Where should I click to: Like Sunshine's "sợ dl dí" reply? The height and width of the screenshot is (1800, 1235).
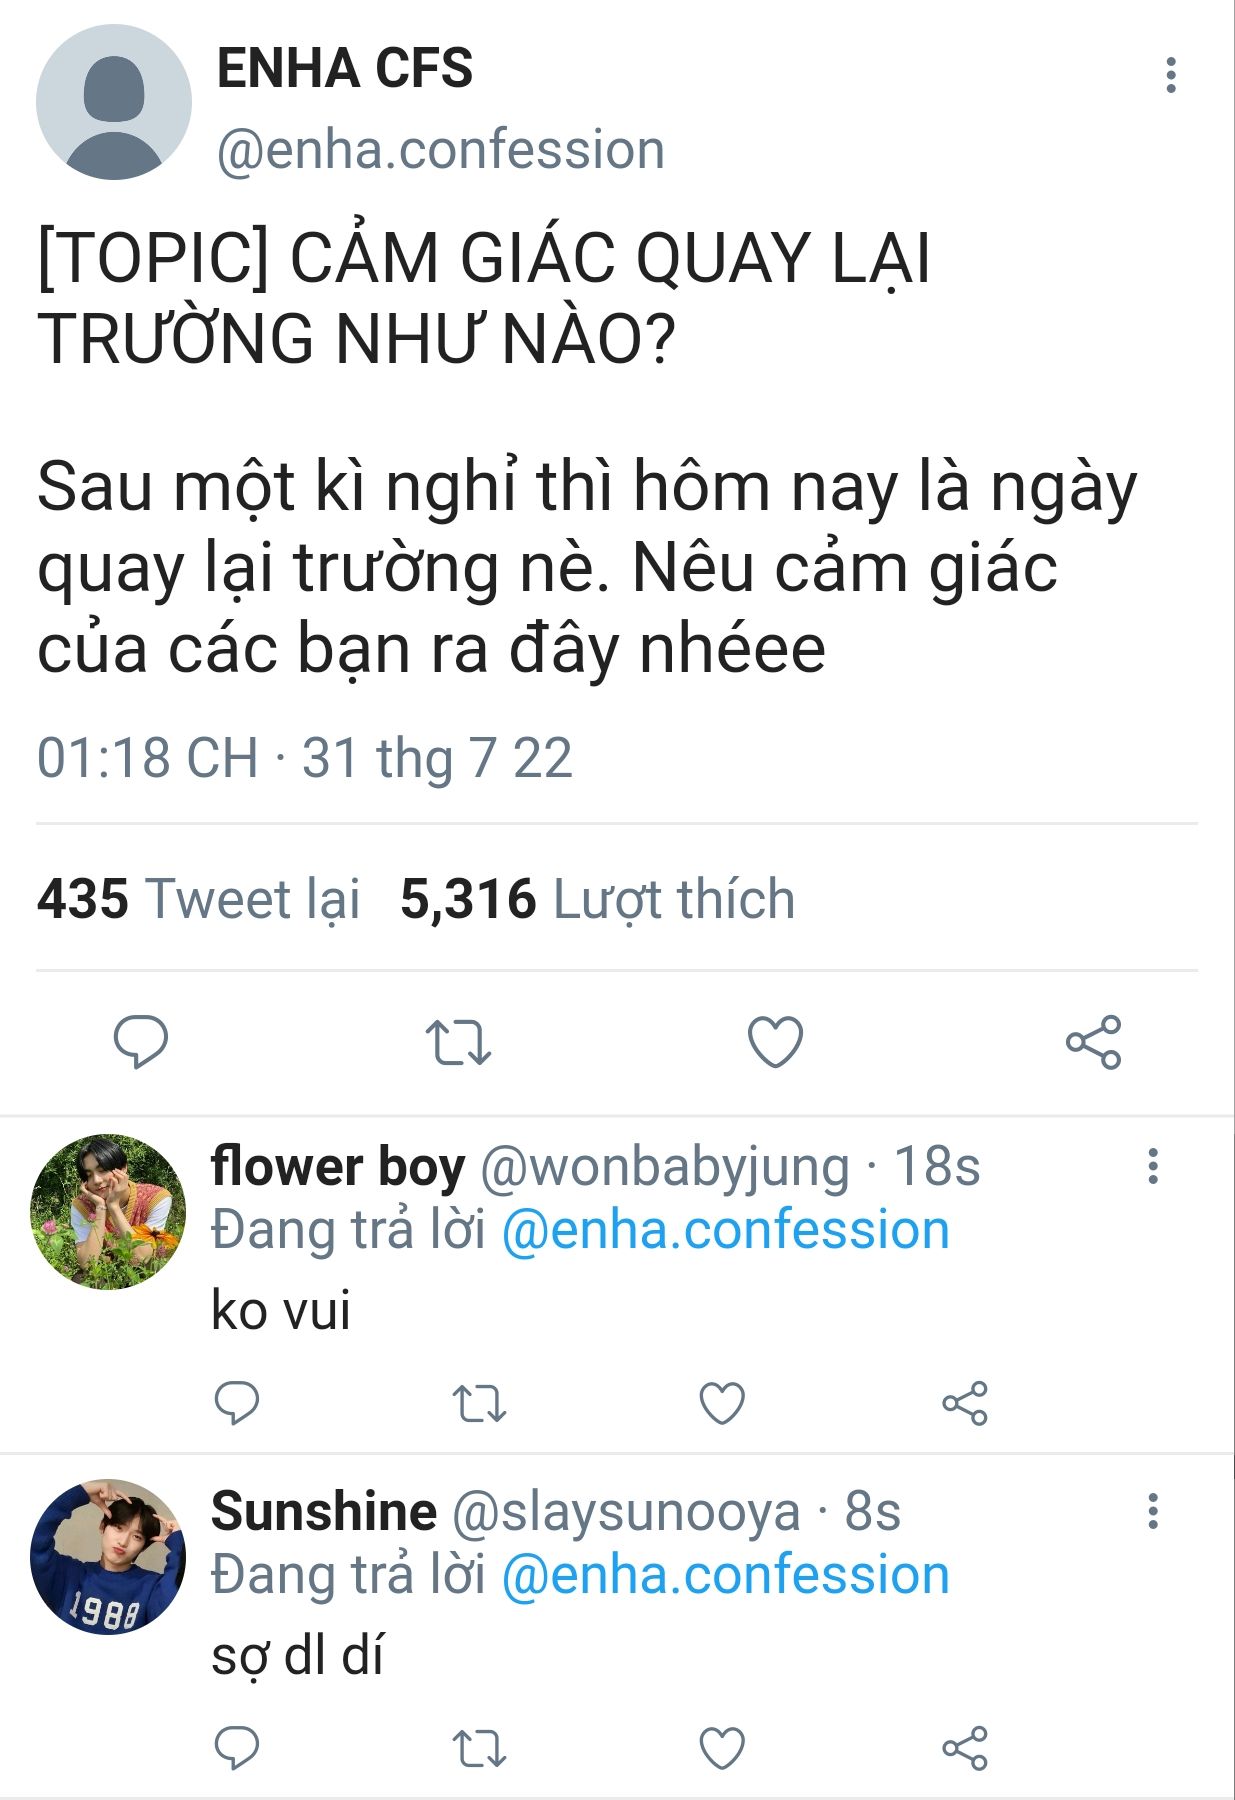[x=722, y=1748]
